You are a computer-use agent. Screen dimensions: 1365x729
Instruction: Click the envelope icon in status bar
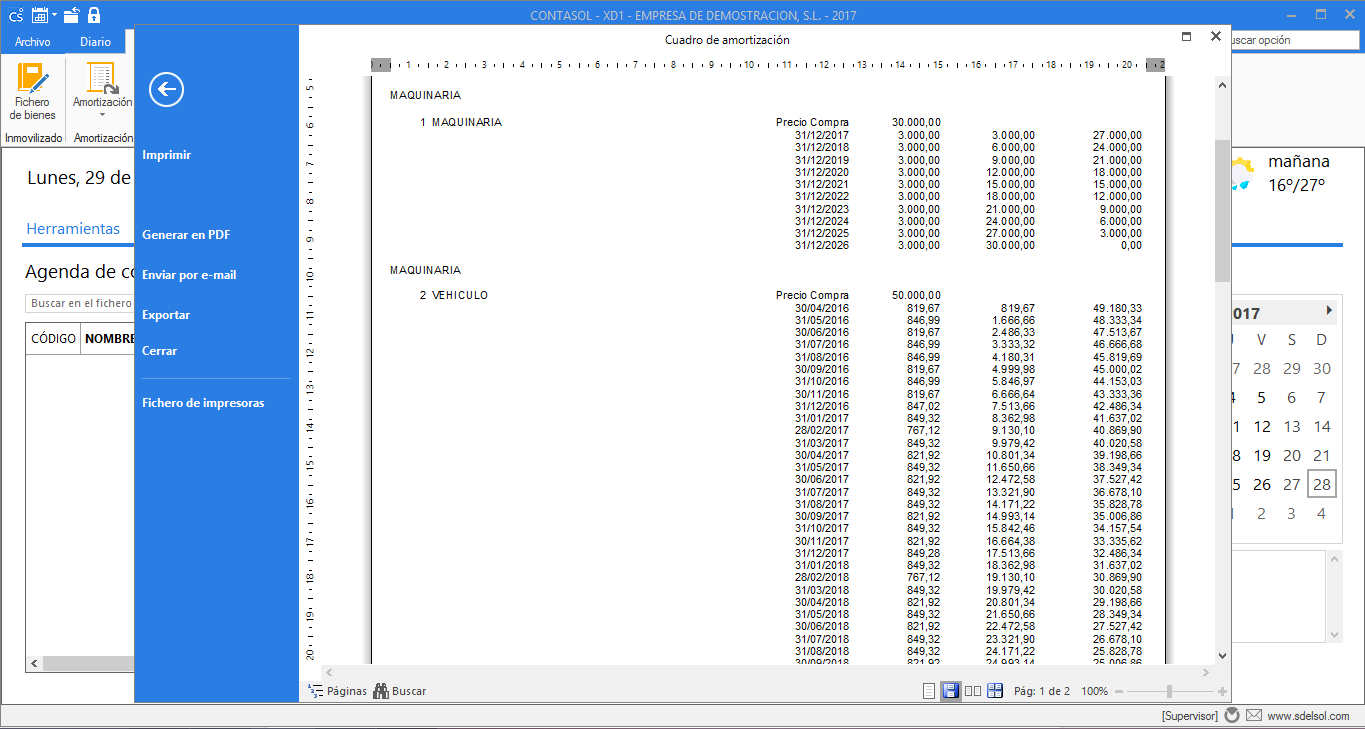pyautogui.click(x=1254, y=716)
